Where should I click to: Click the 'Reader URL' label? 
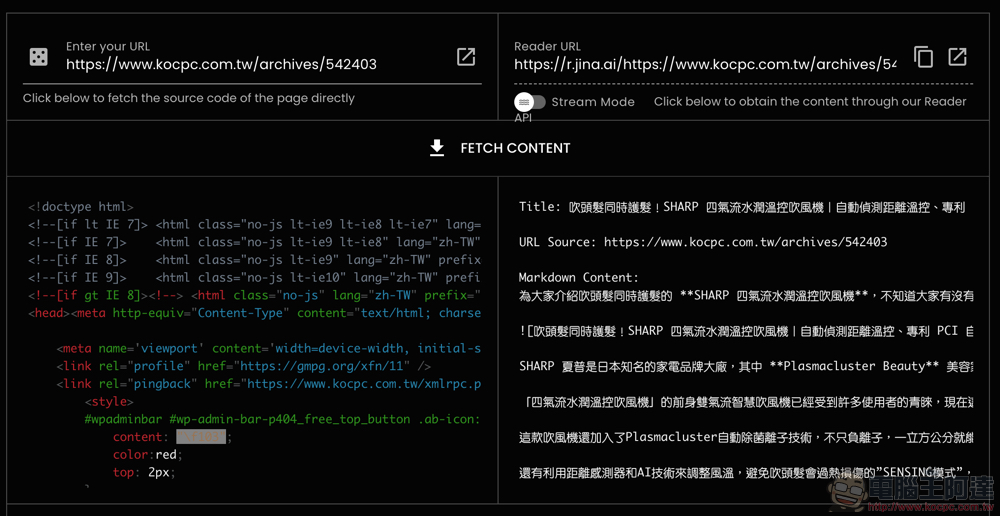(547, 46)
